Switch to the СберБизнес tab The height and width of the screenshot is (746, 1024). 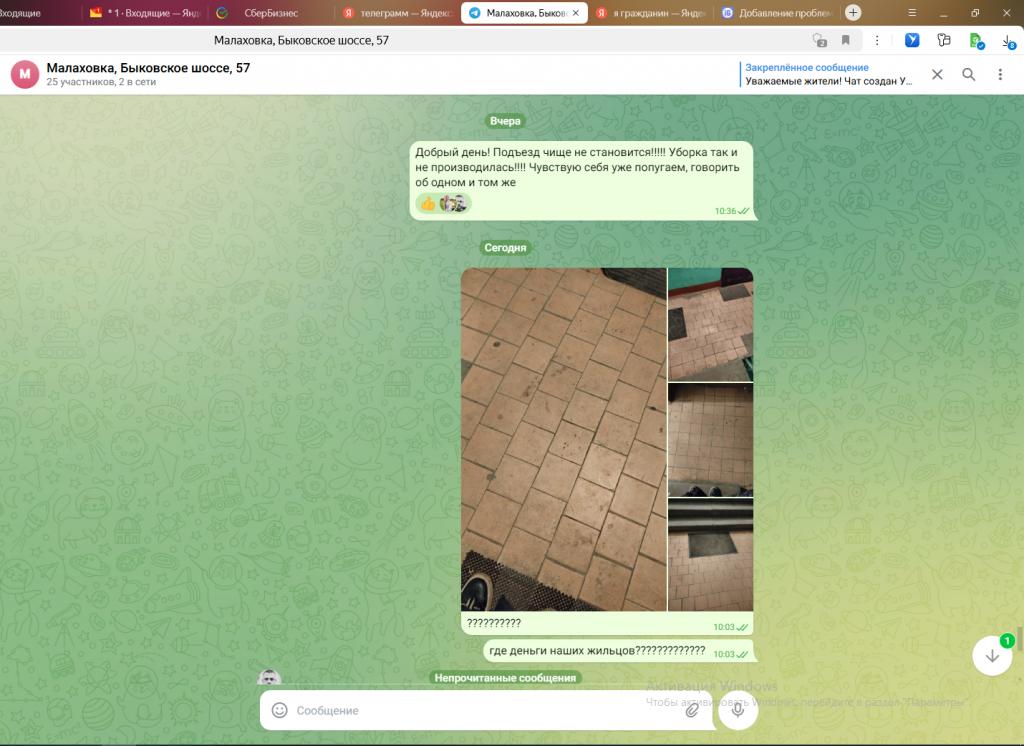264,13
